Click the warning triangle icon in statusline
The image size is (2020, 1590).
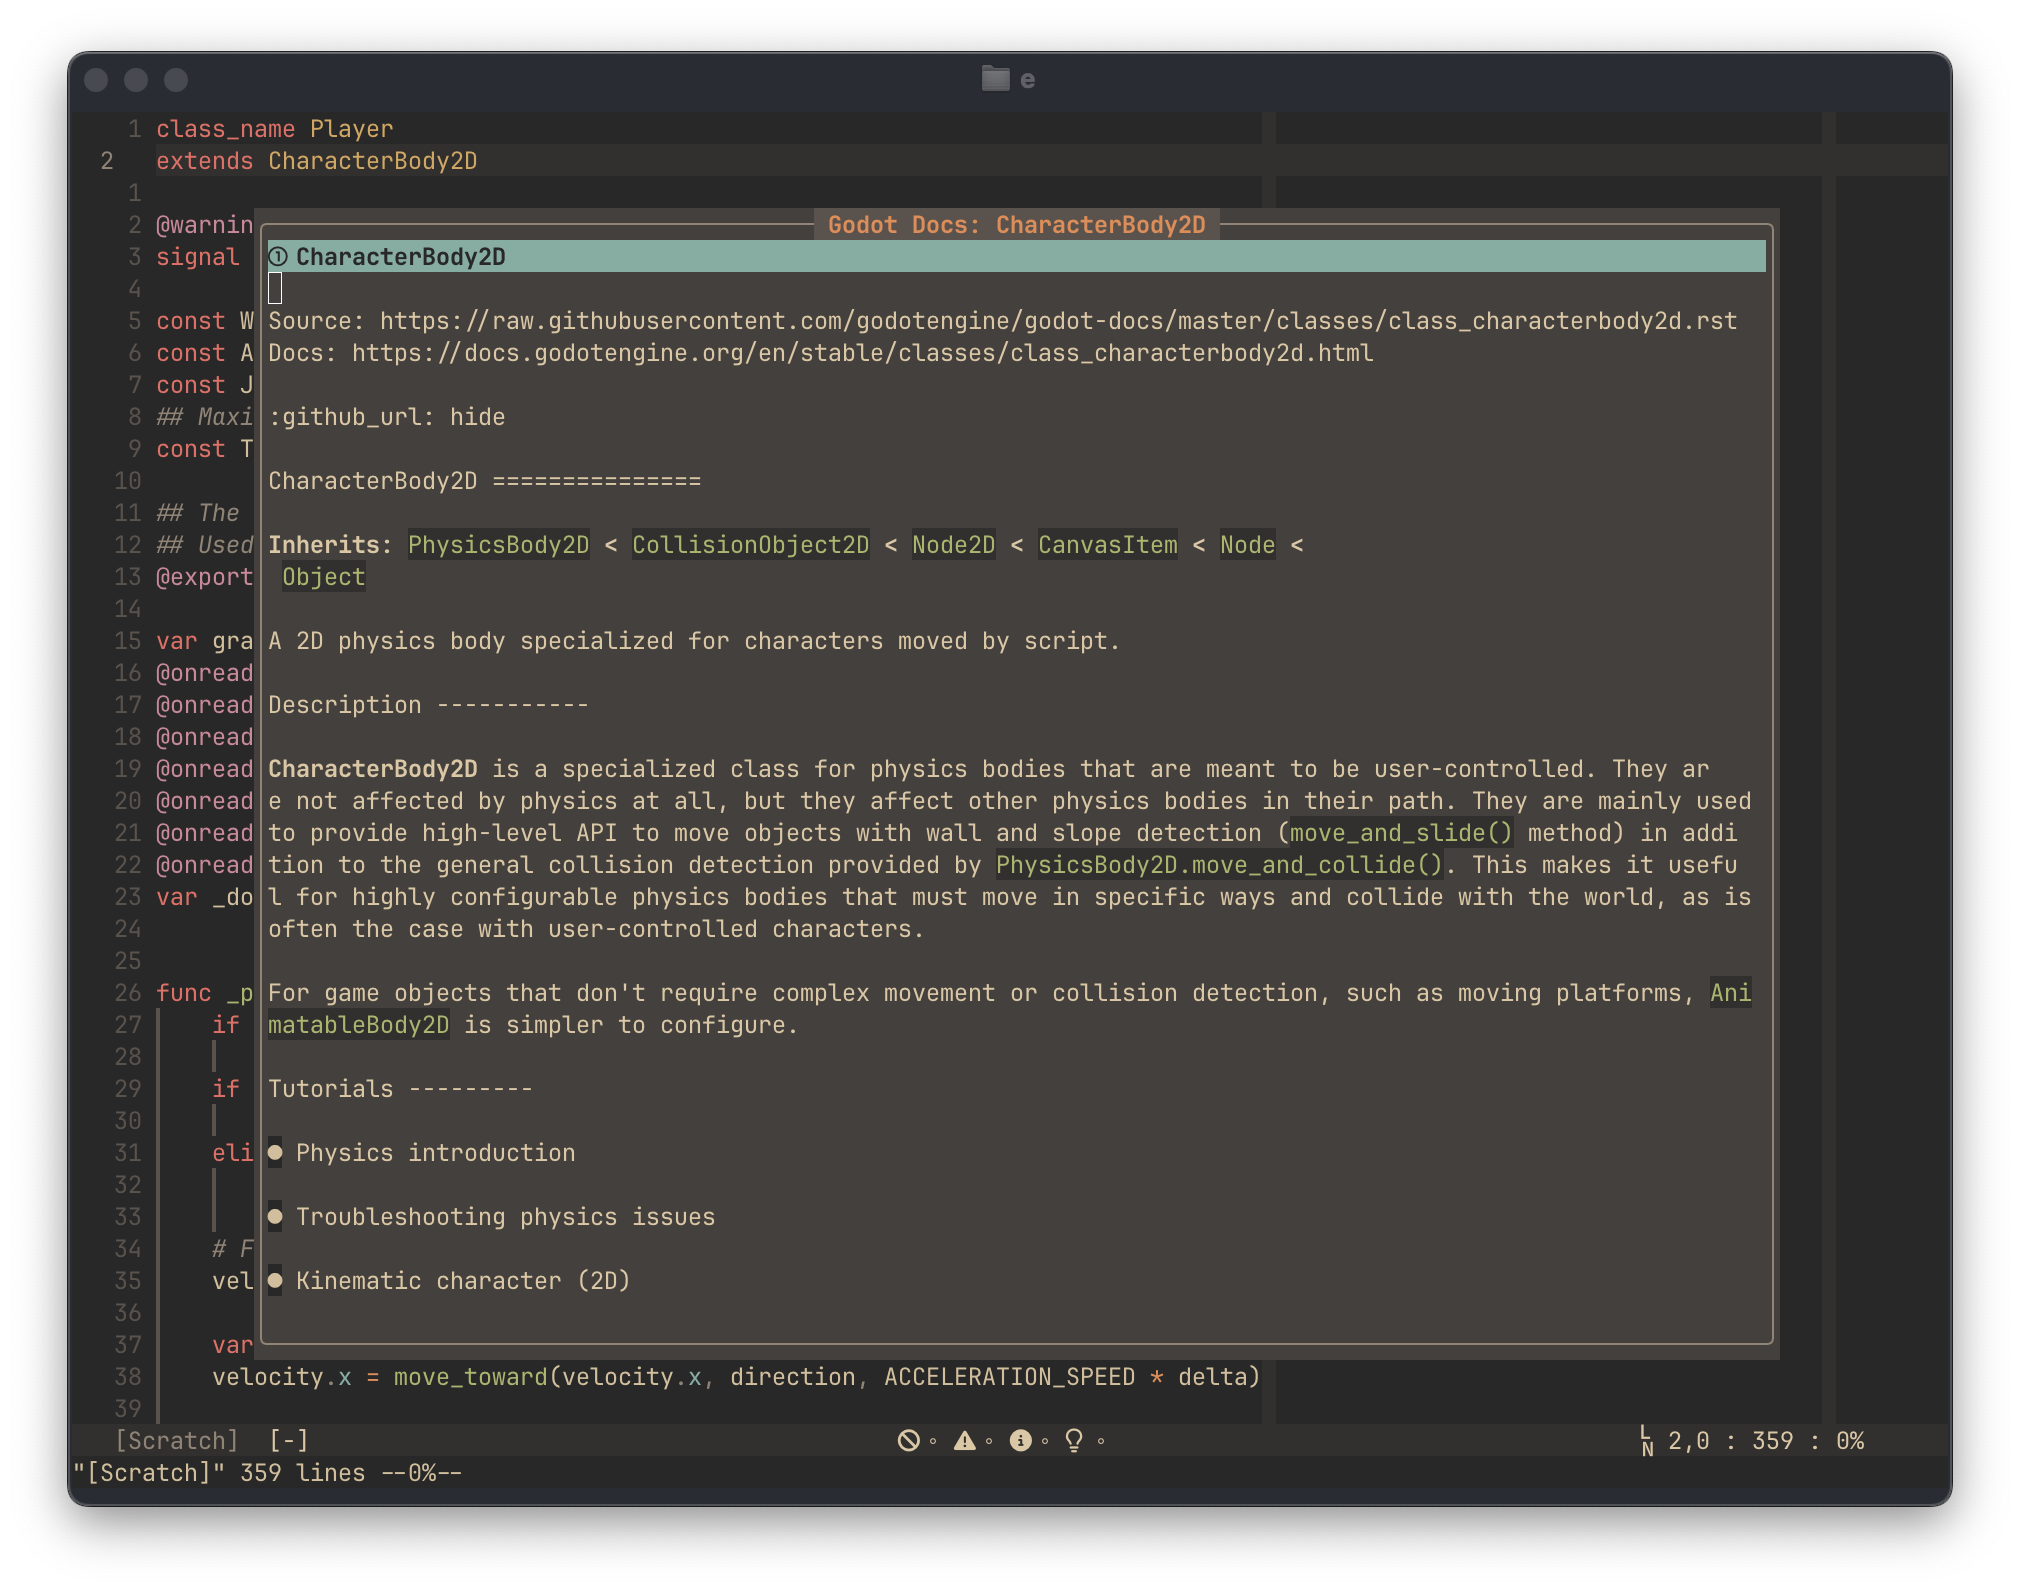pos(964,1440)
